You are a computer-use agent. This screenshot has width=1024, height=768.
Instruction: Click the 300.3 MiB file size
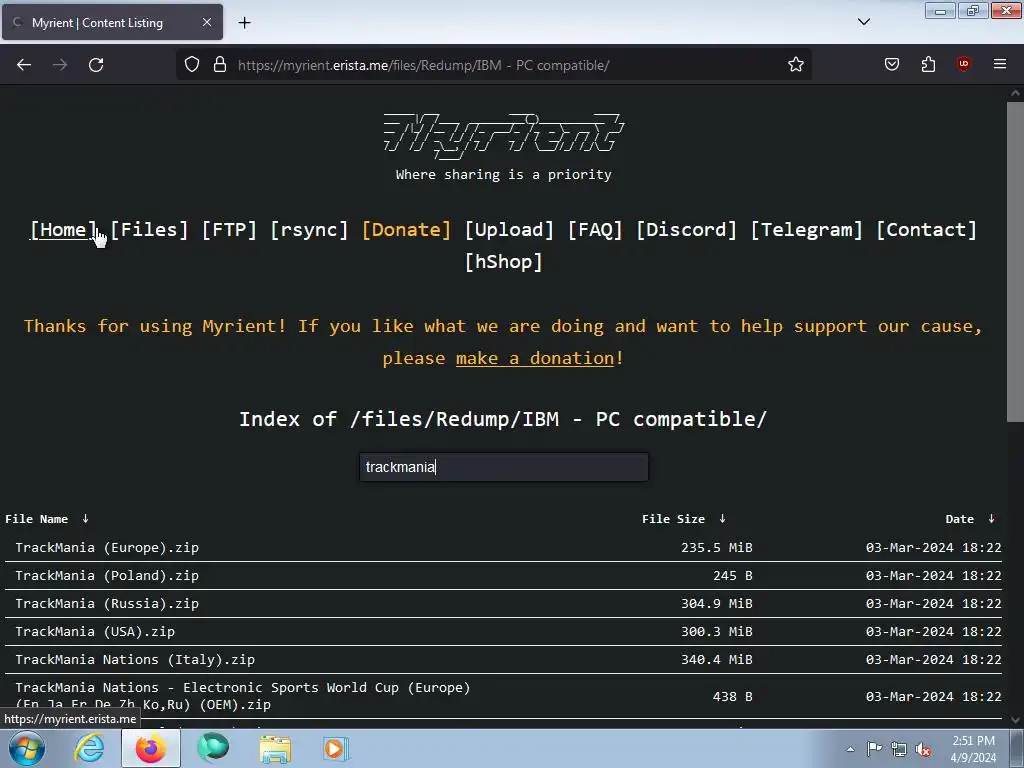[716, 632]
